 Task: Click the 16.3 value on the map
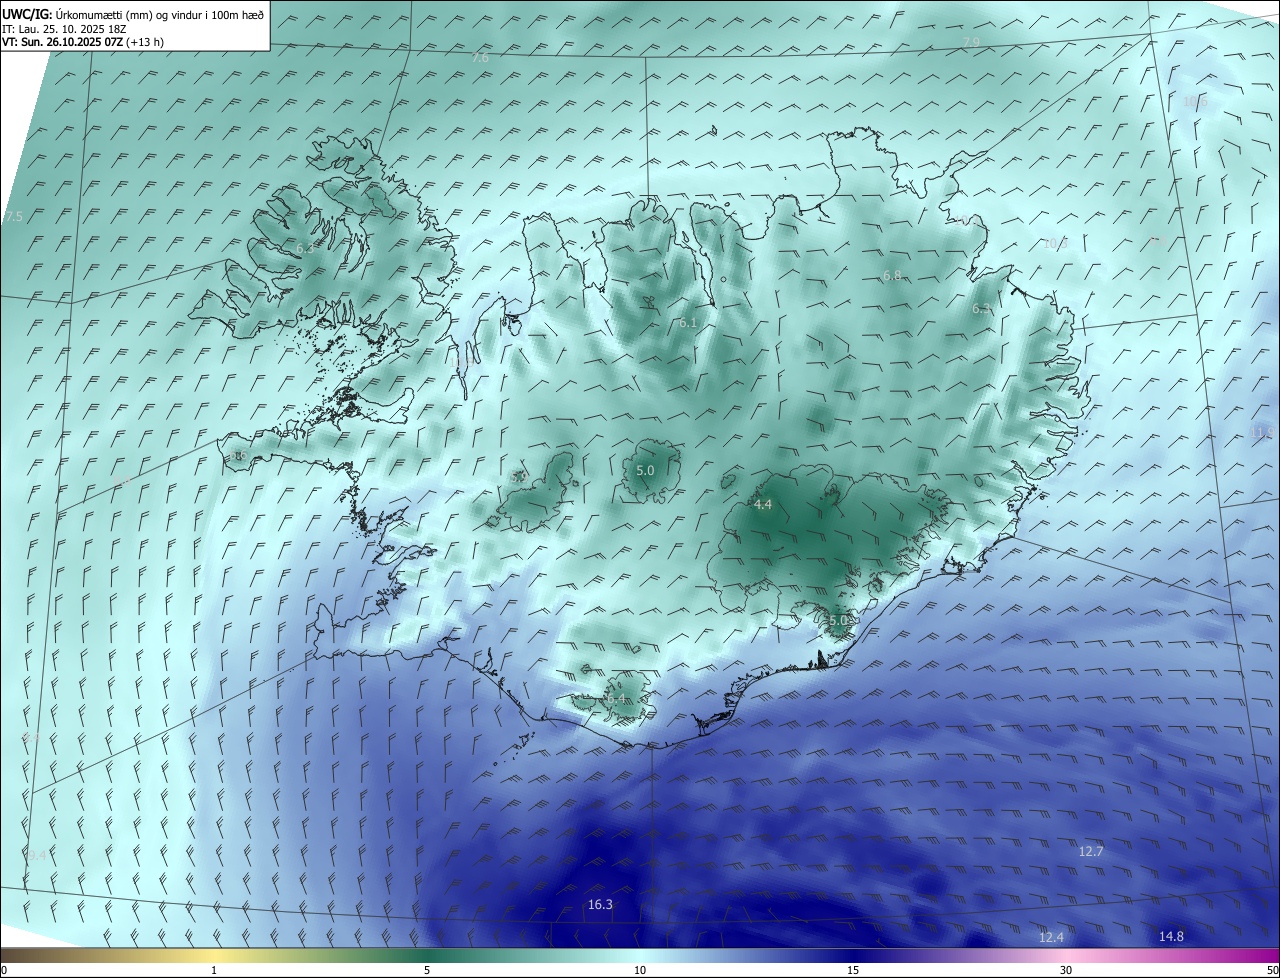(600, 905)
